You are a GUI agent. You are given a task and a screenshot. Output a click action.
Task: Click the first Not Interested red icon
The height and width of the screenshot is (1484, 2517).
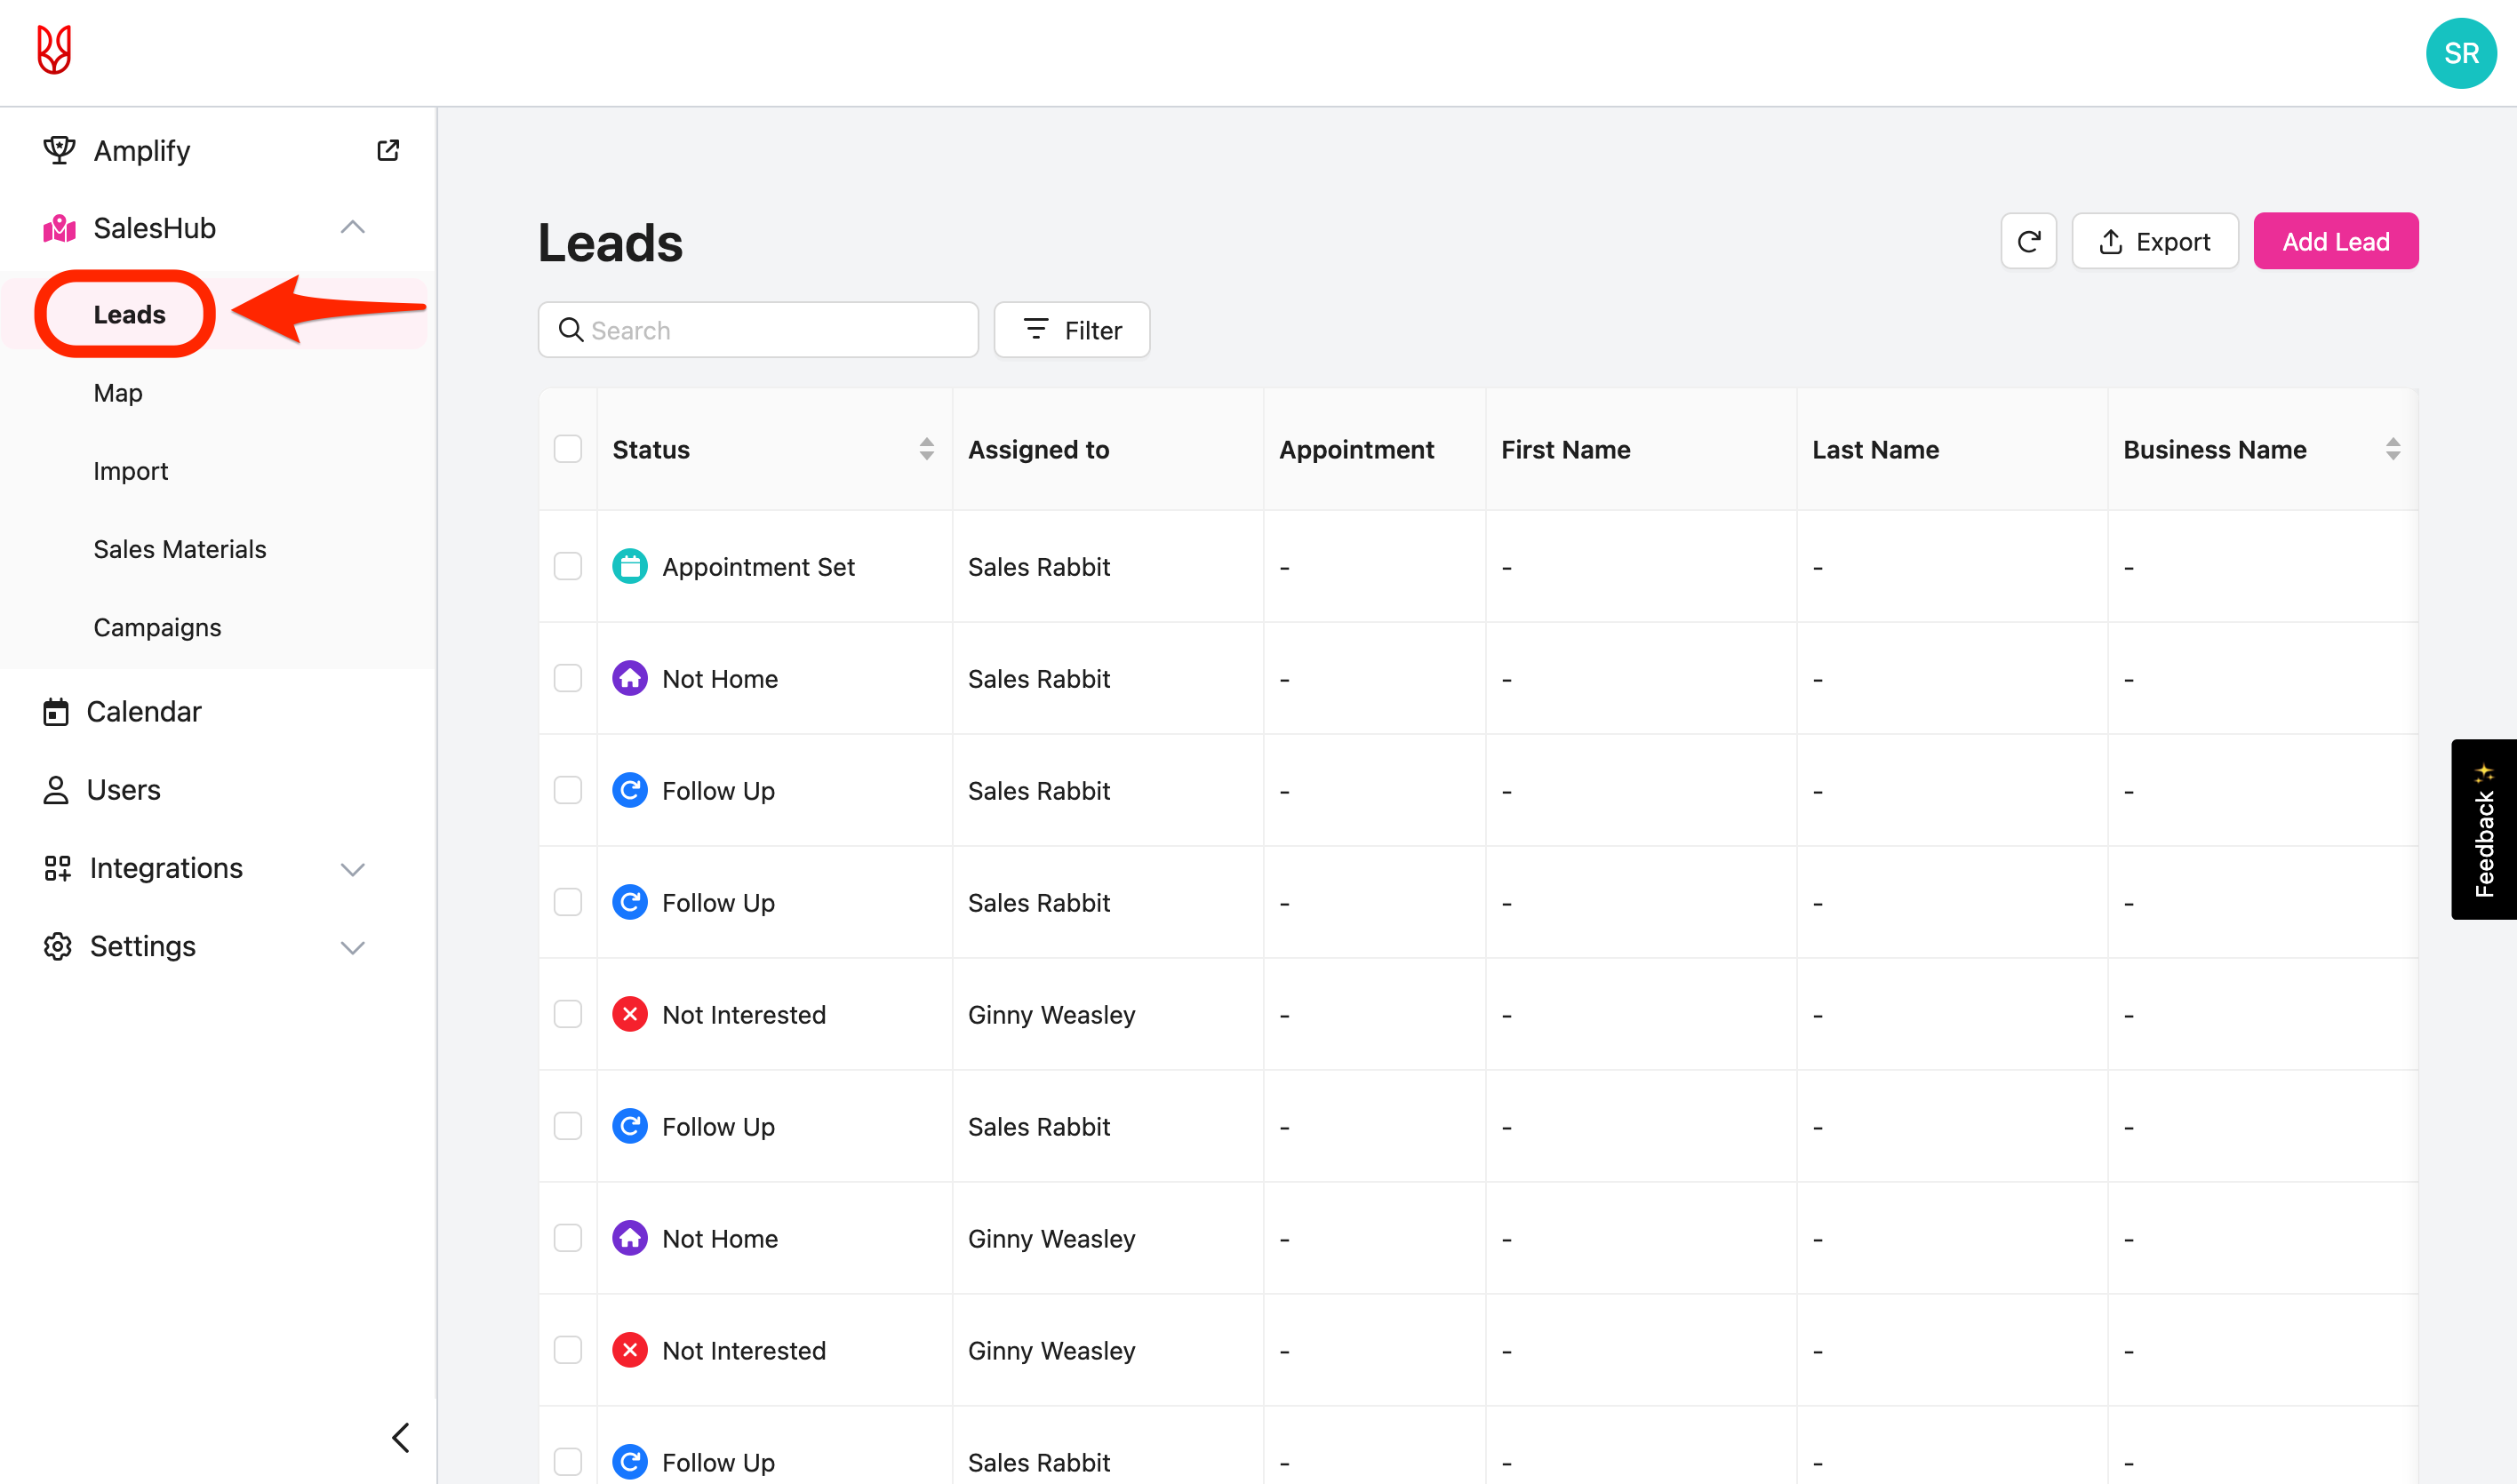(630, 1014)
